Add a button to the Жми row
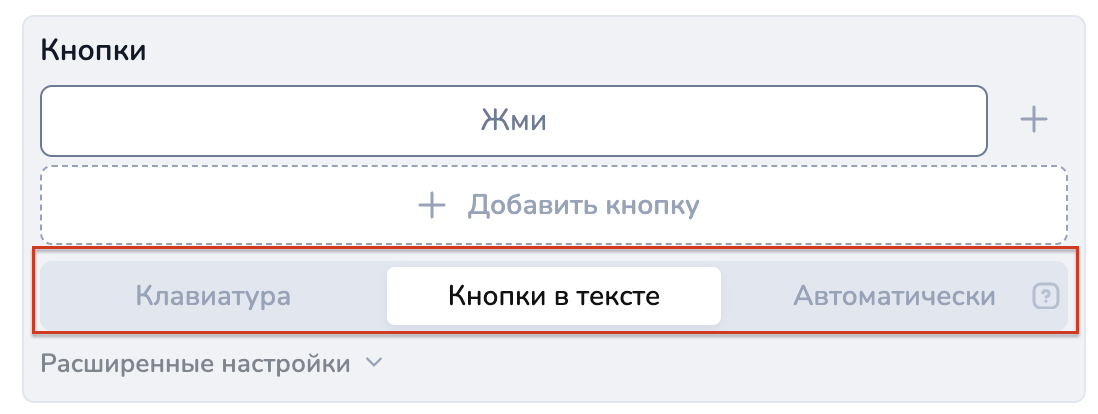Viewport: 1098px width, 414px height. [1033, 120]
